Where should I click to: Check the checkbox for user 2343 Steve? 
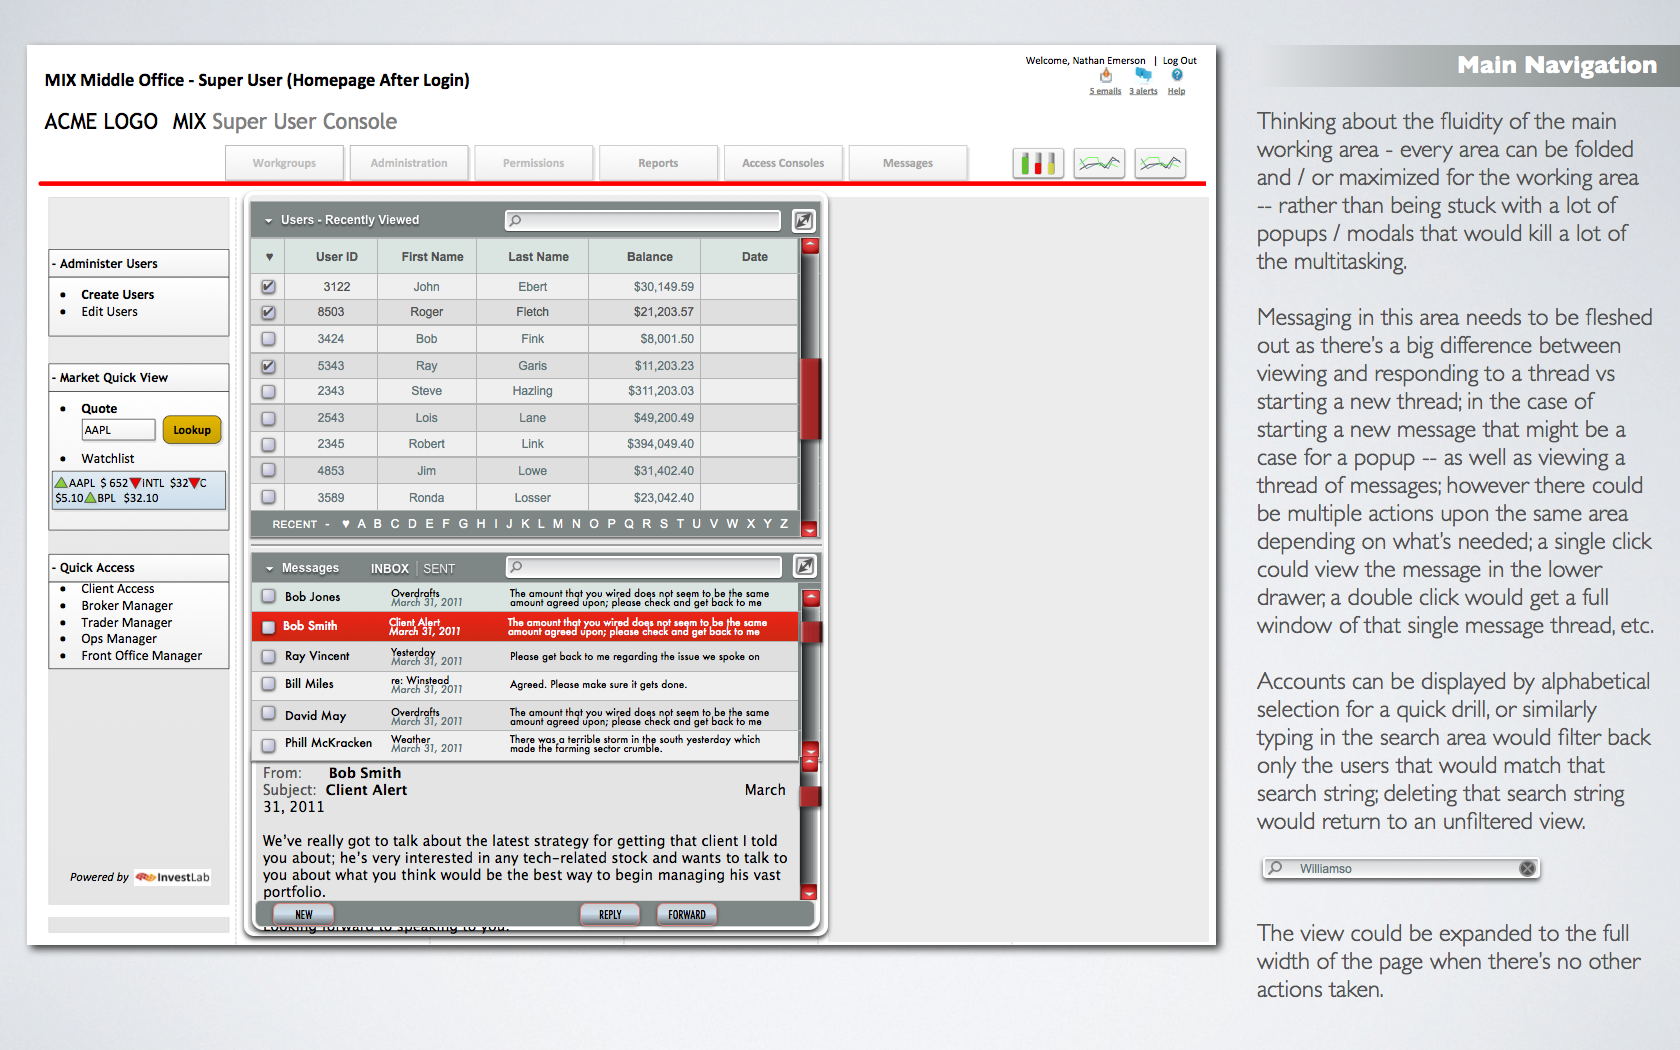(x=268, y=391)
